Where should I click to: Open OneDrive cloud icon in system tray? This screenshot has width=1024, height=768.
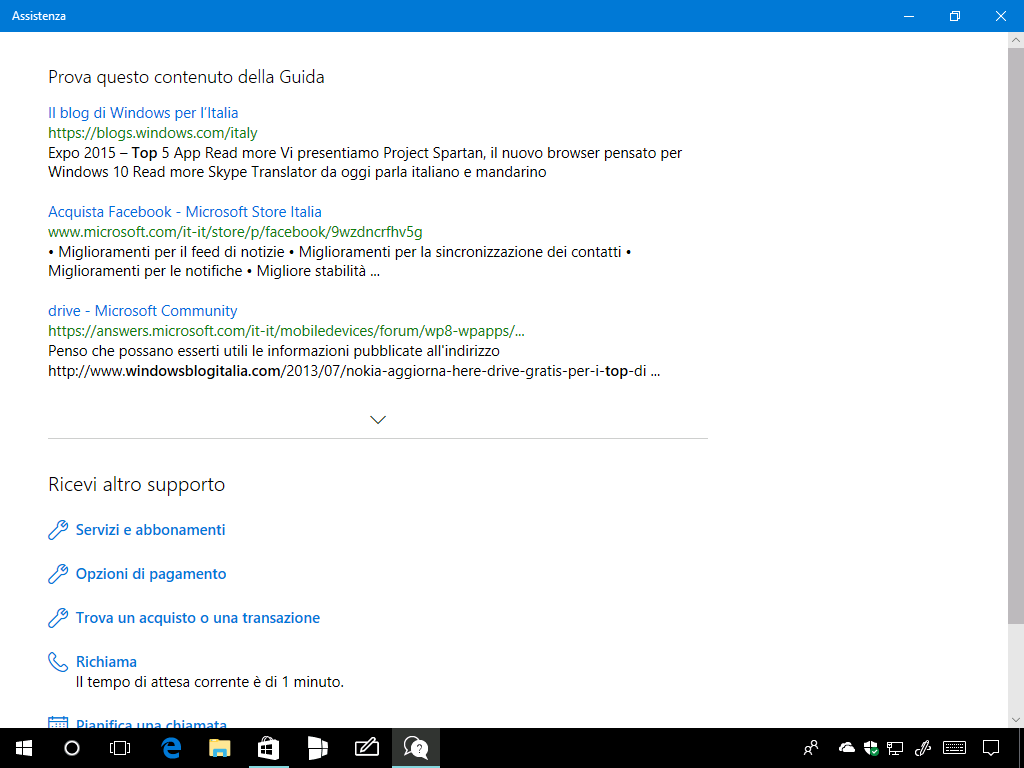click(x=847, y=748)
